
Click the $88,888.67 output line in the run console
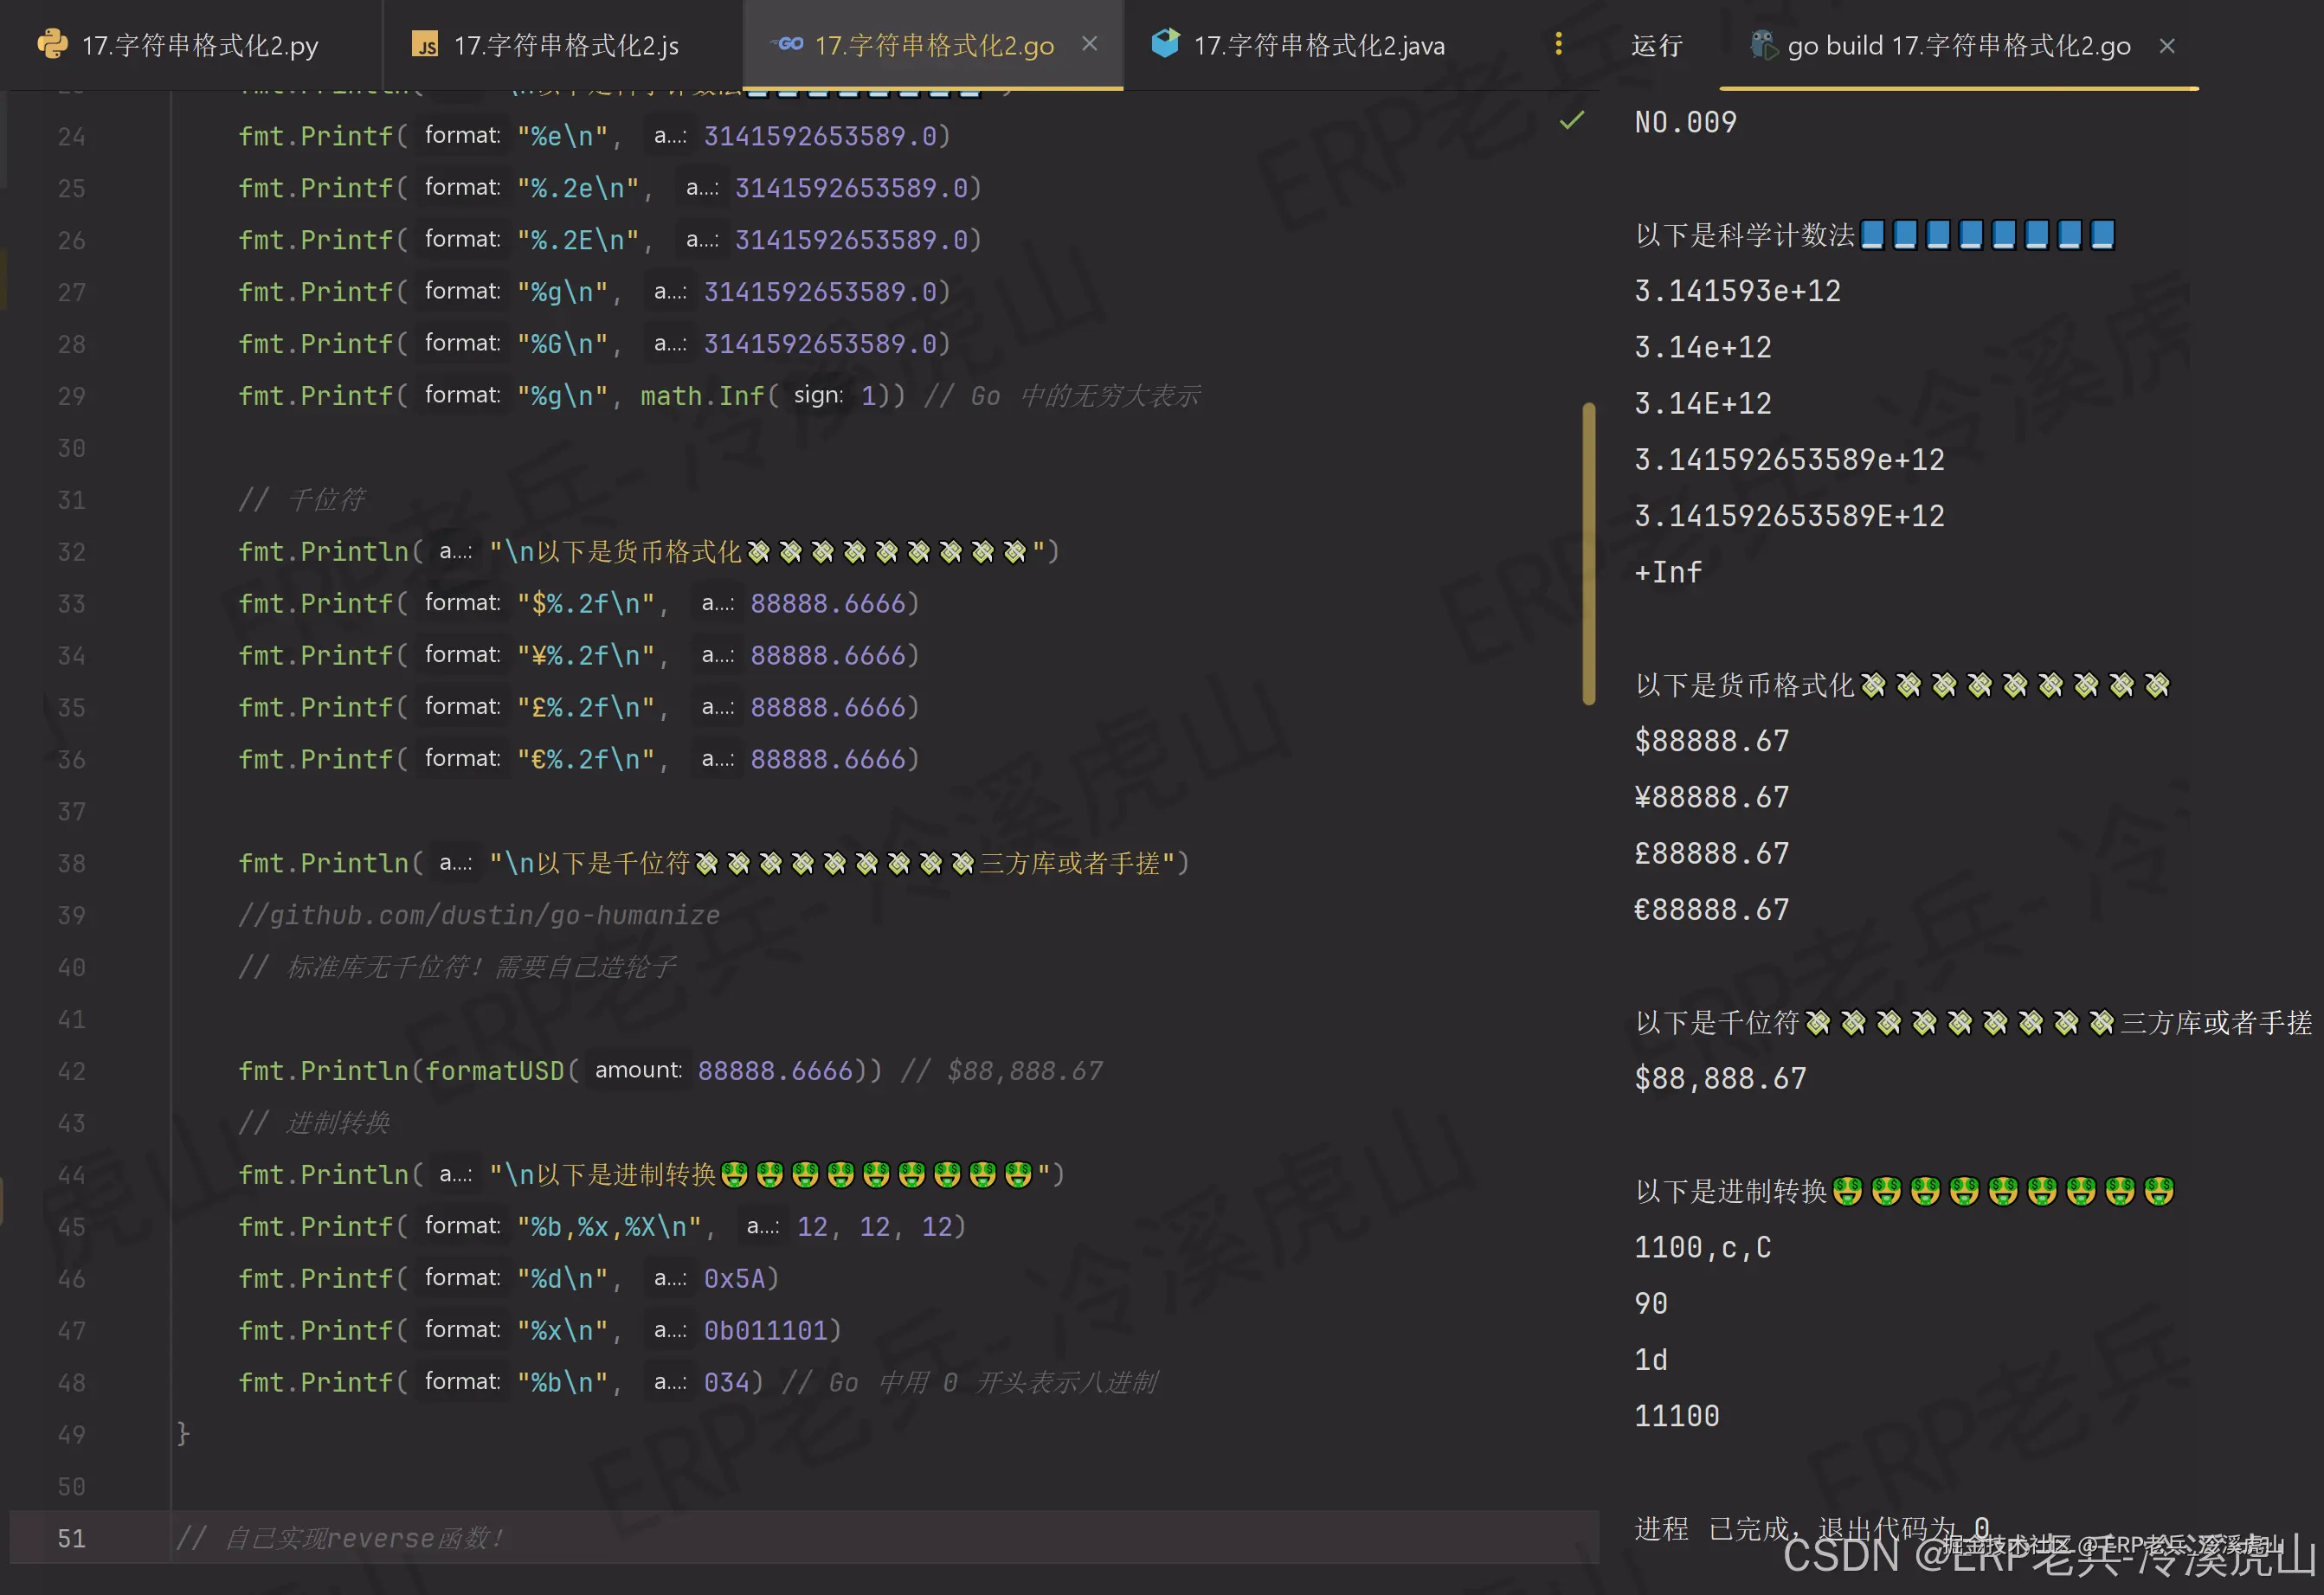tap(1720, 1078)
